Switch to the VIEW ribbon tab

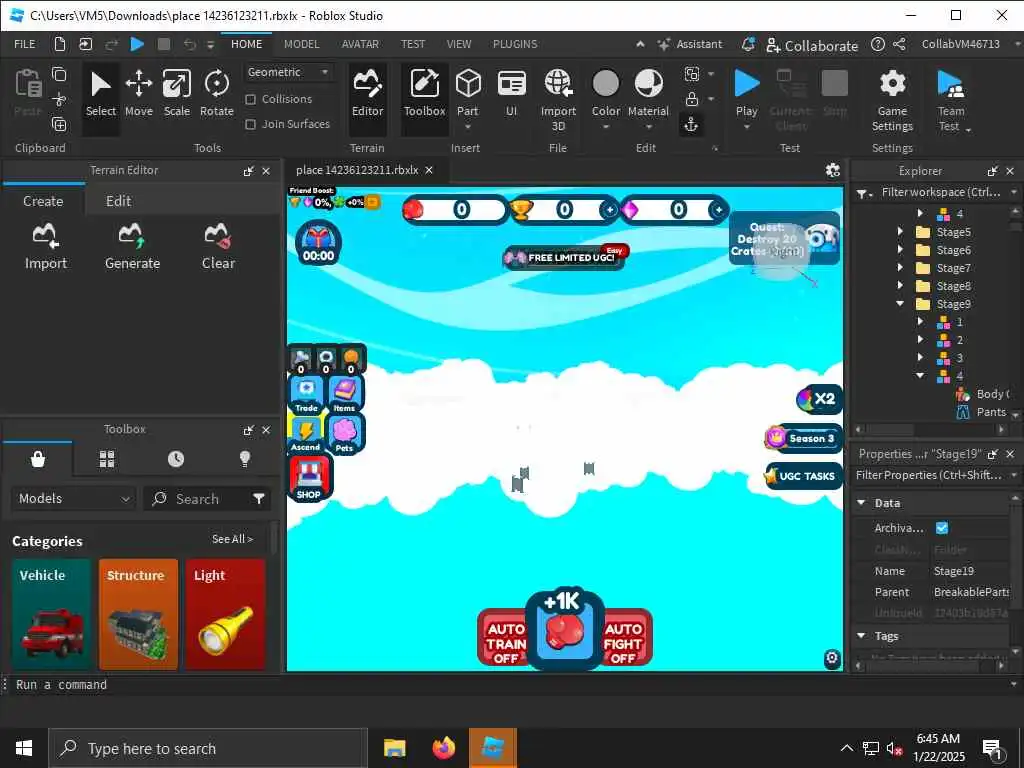pyautogui.click(x=458, y=44)
